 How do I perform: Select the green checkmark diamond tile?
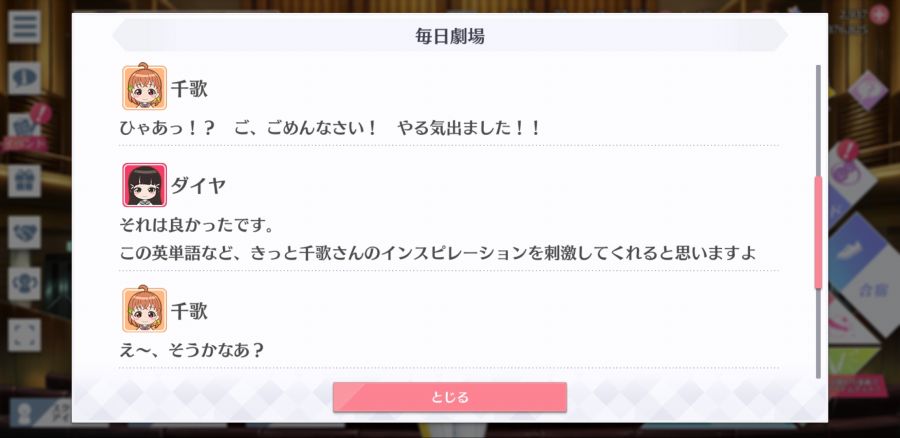click(x=855, y=357)
